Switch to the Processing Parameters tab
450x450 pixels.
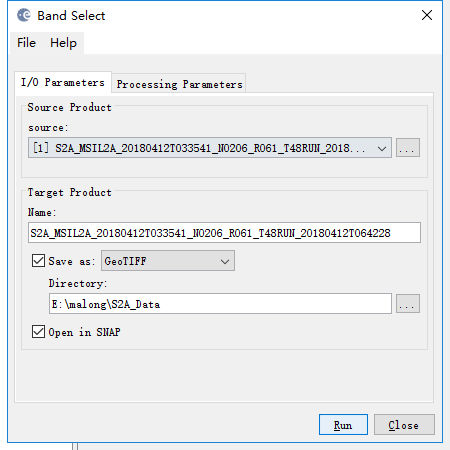pos(179,84)
